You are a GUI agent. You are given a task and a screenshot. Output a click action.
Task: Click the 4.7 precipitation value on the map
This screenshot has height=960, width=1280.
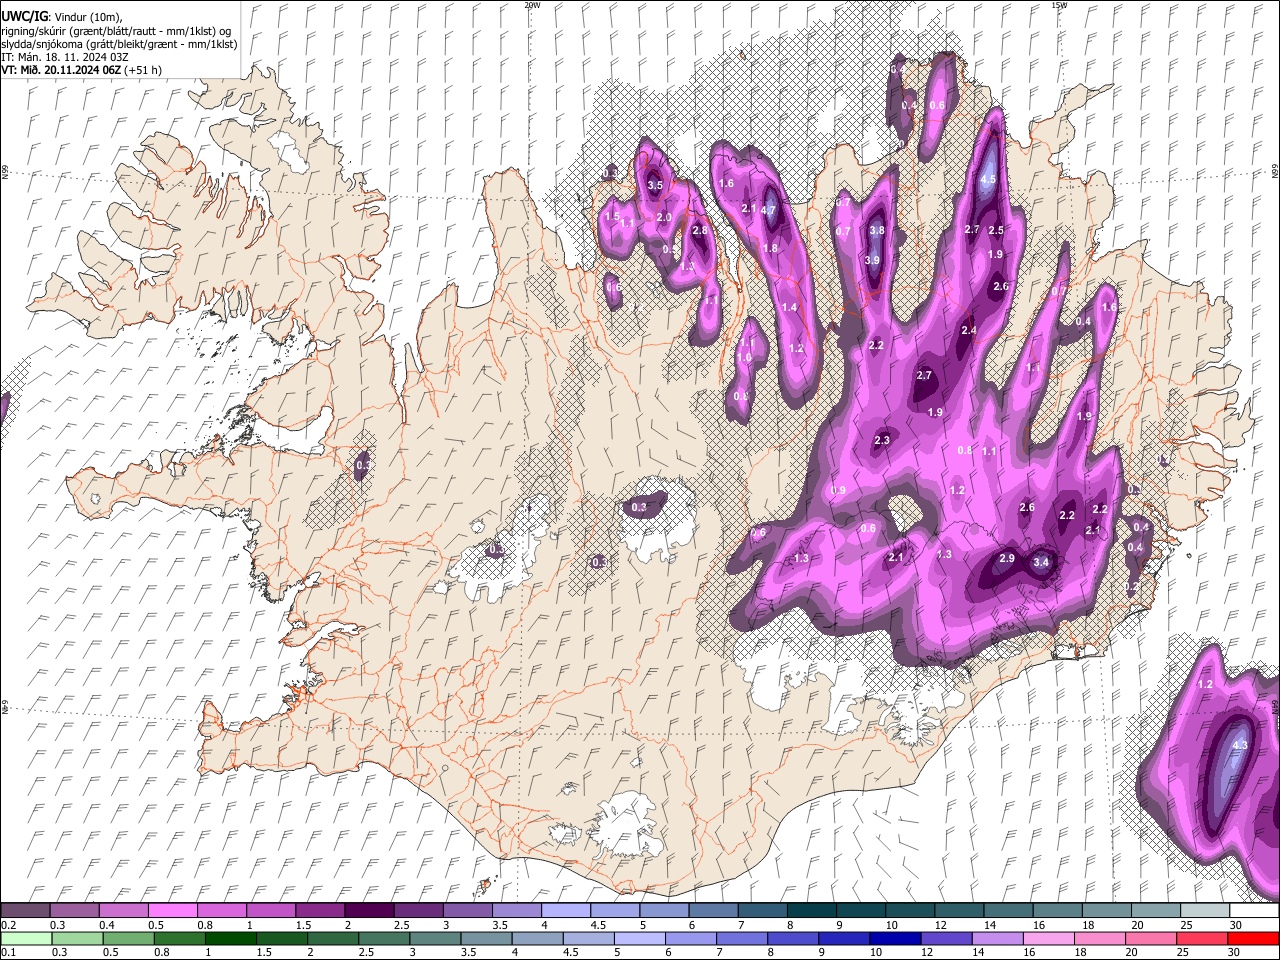pos(768,210)
